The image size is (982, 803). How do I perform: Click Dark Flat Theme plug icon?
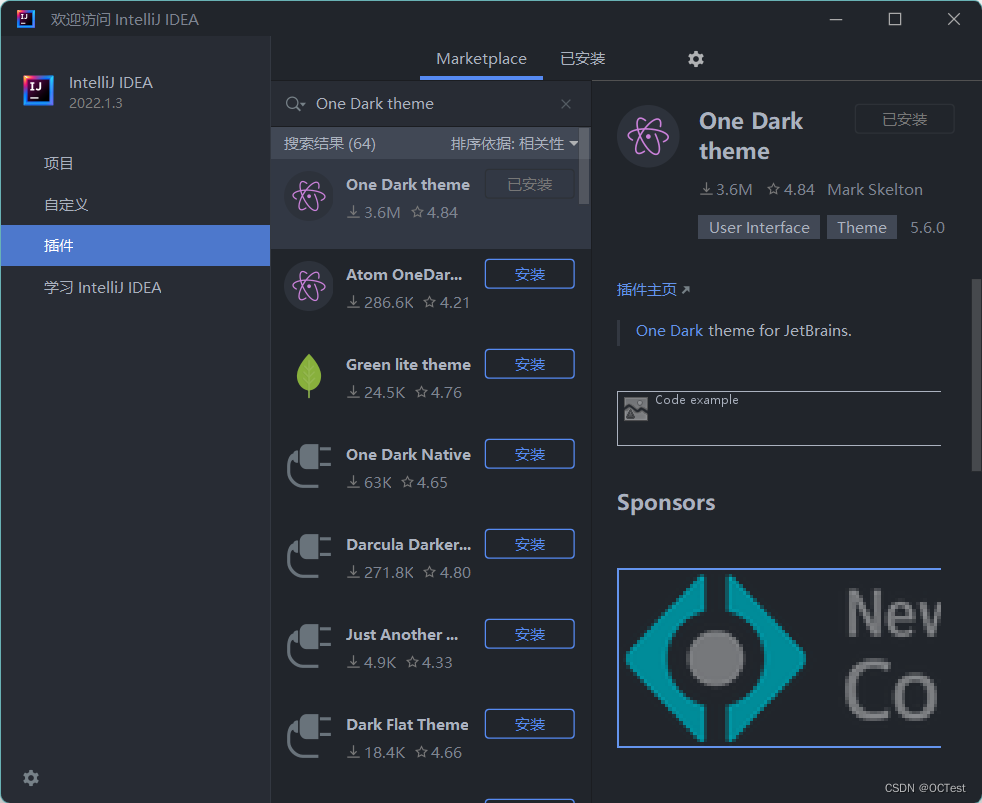309,736
